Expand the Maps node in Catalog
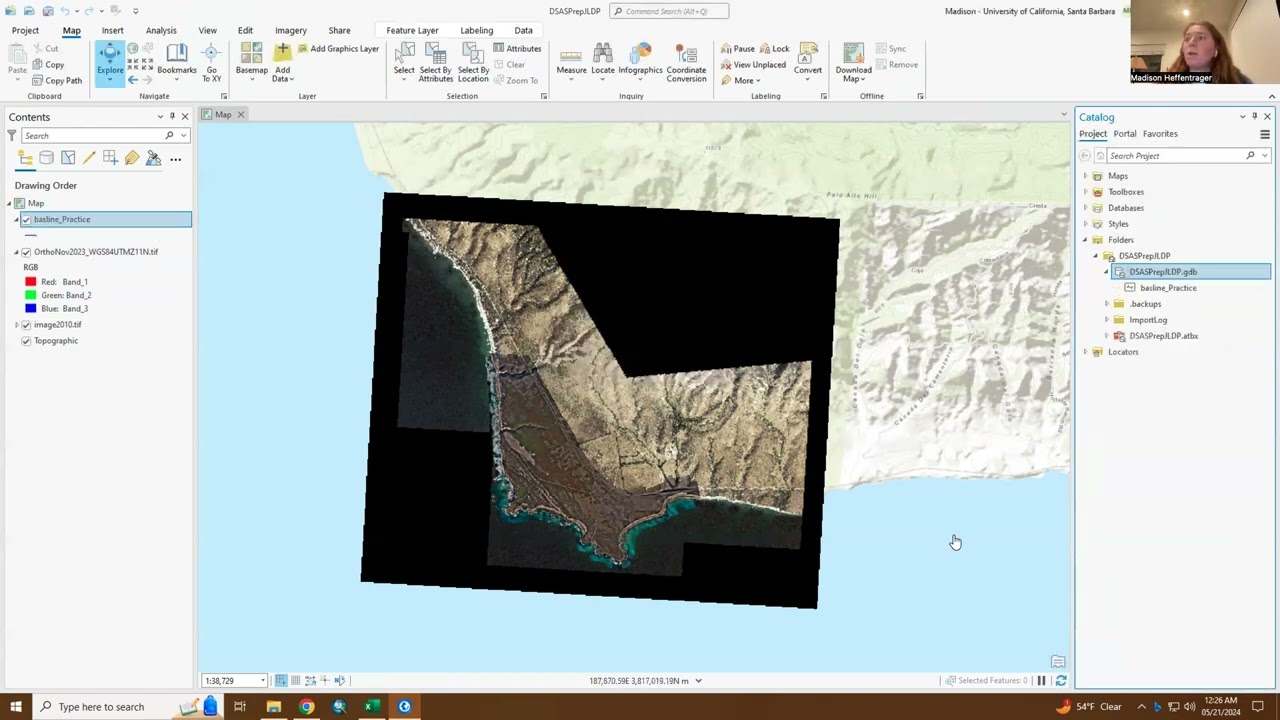The image size is (1280, 720). (1085, 176)
